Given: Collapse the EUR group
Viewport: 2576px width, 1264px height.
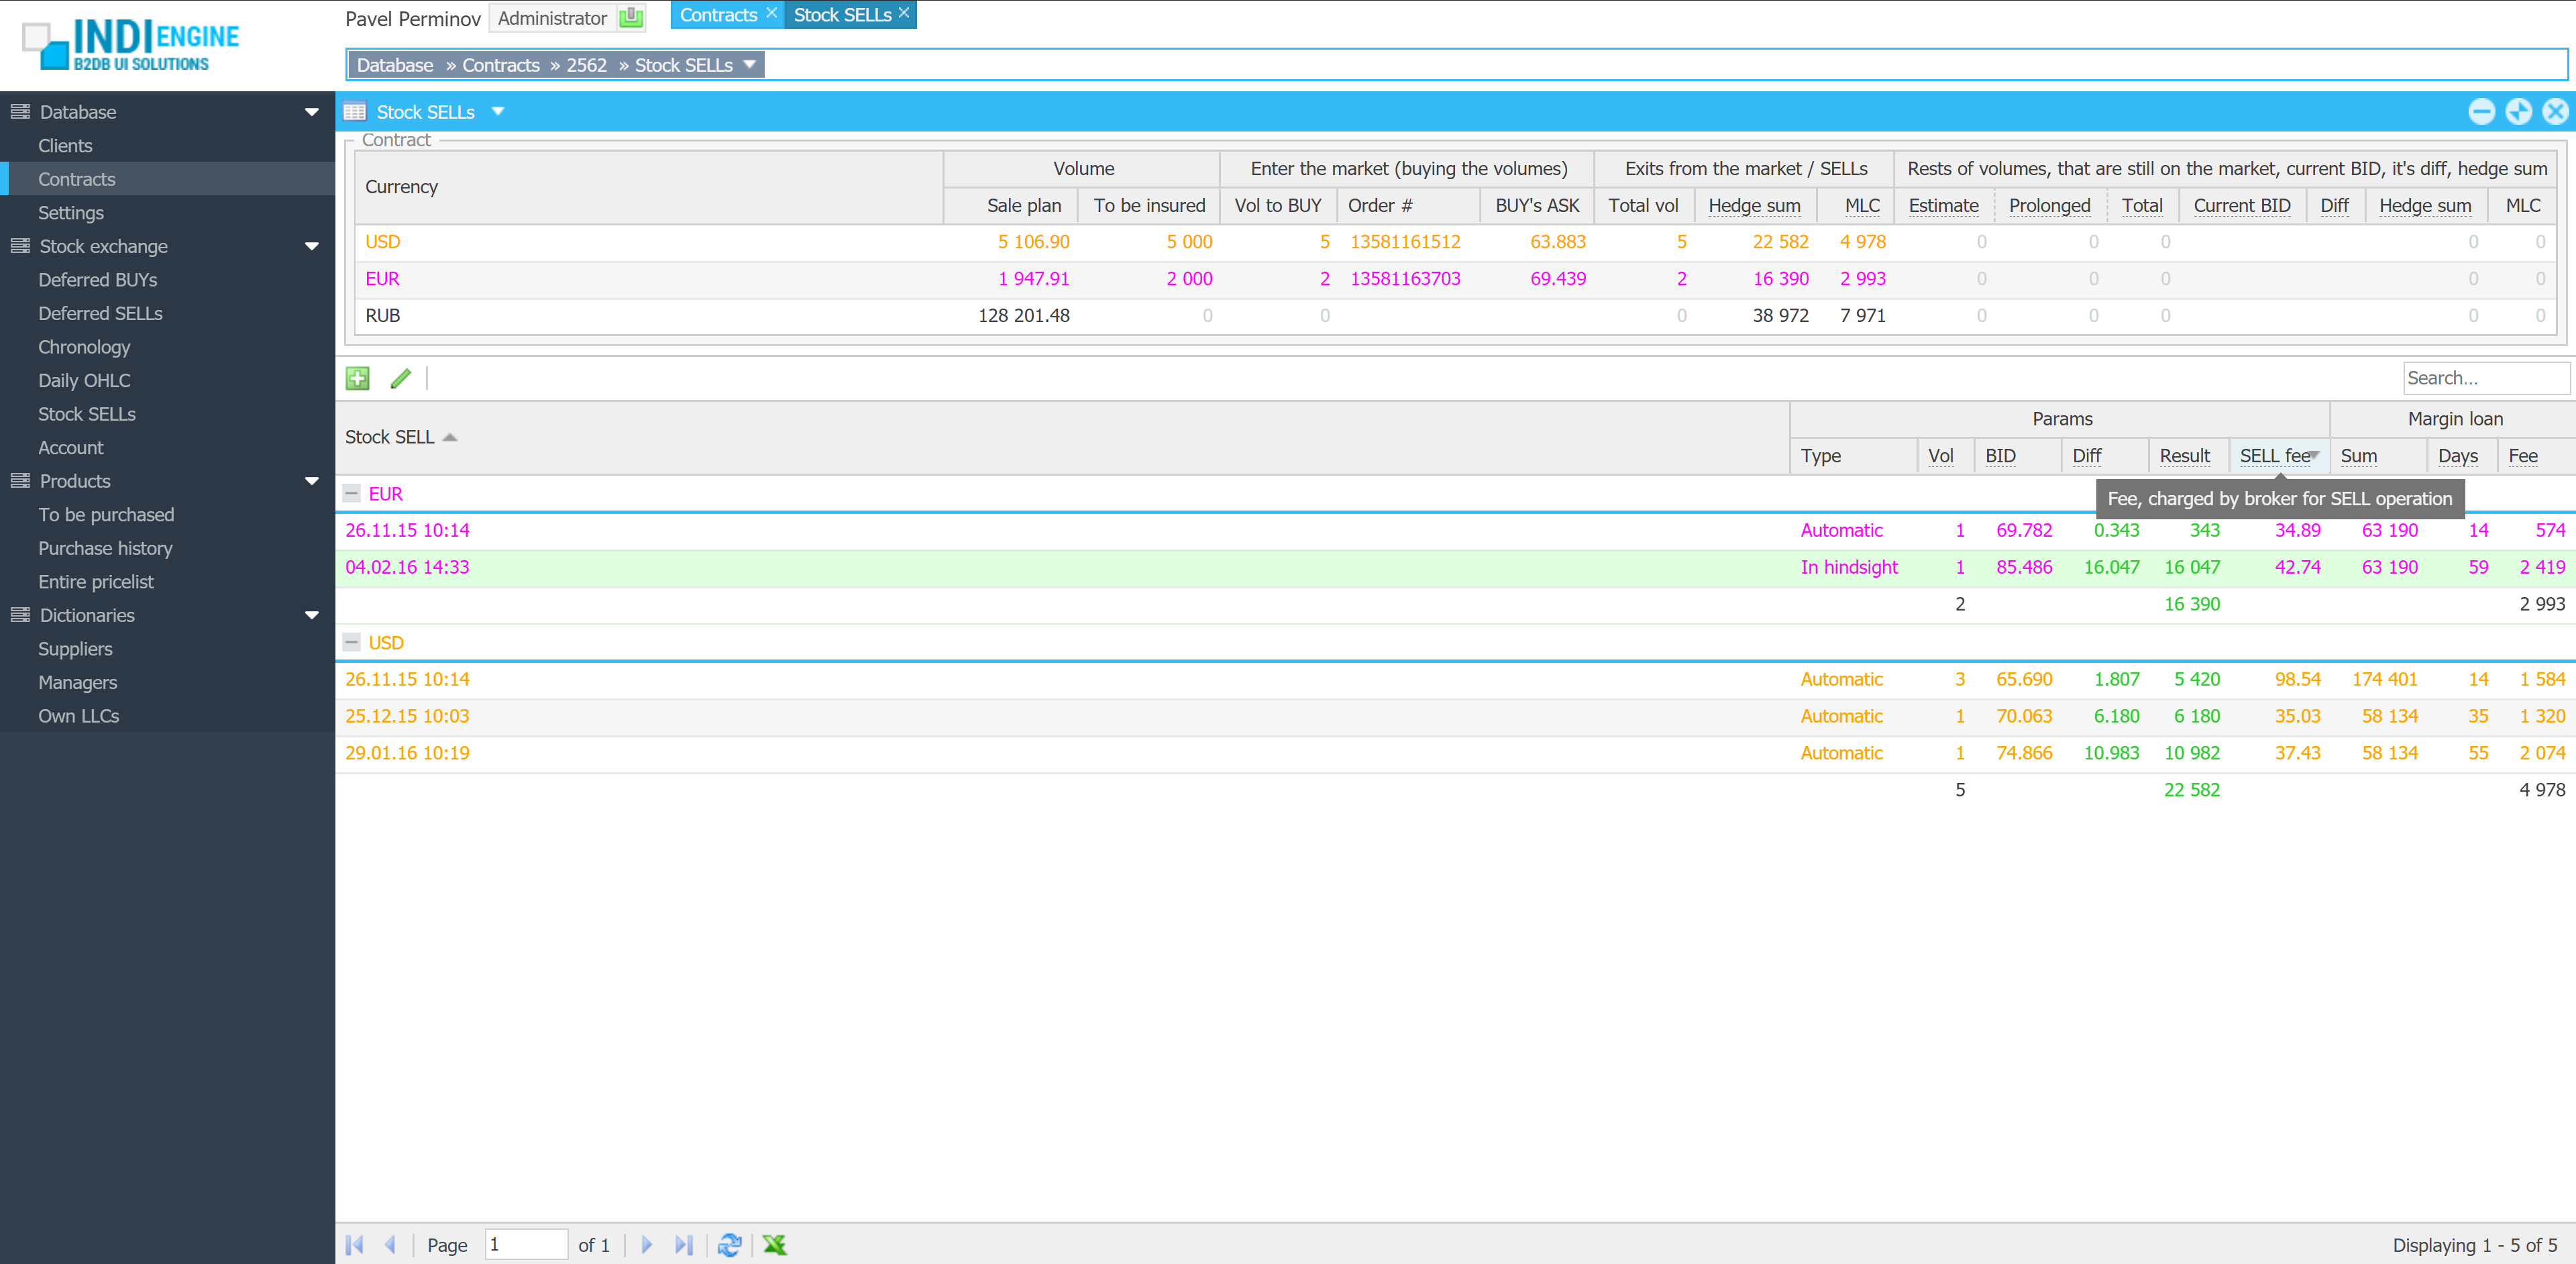Looking at the screenshot, I should point(352,493).
